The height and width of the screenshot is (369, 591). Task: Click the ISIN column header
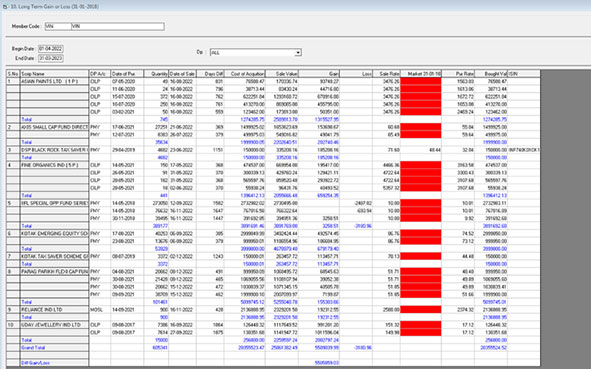524,74
